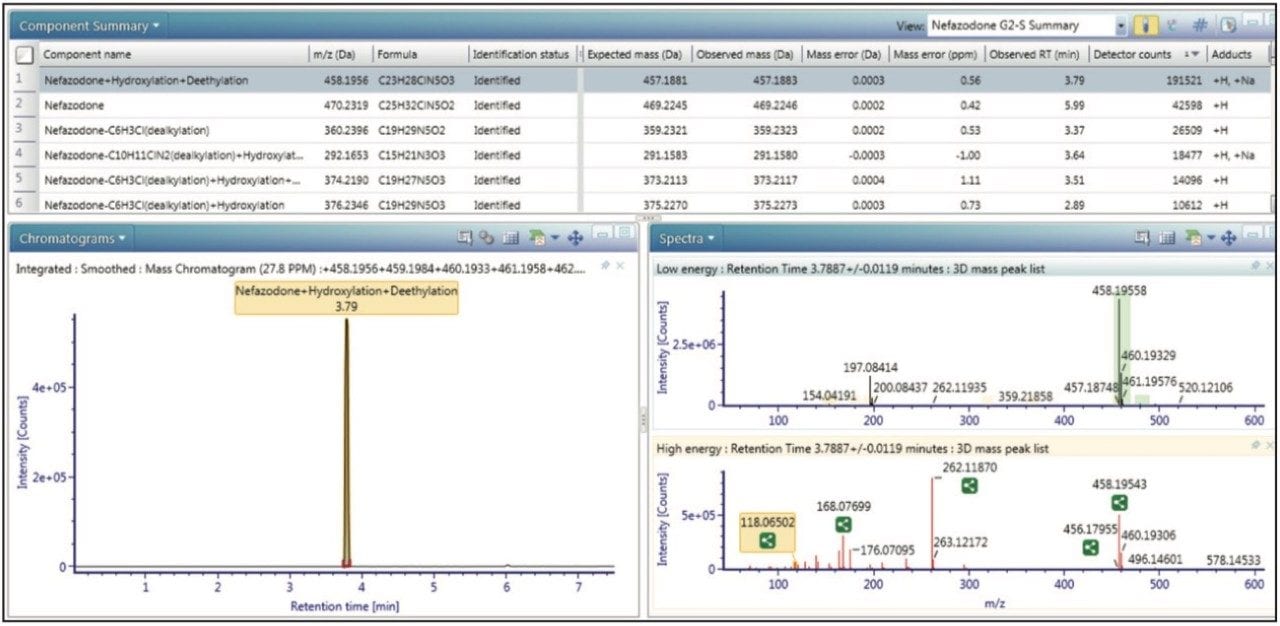Viewport: 1280px width, 626px height.
Task: Click the chain-link icon in the Chromatograms toolbar
Action: tap(486, 238)
